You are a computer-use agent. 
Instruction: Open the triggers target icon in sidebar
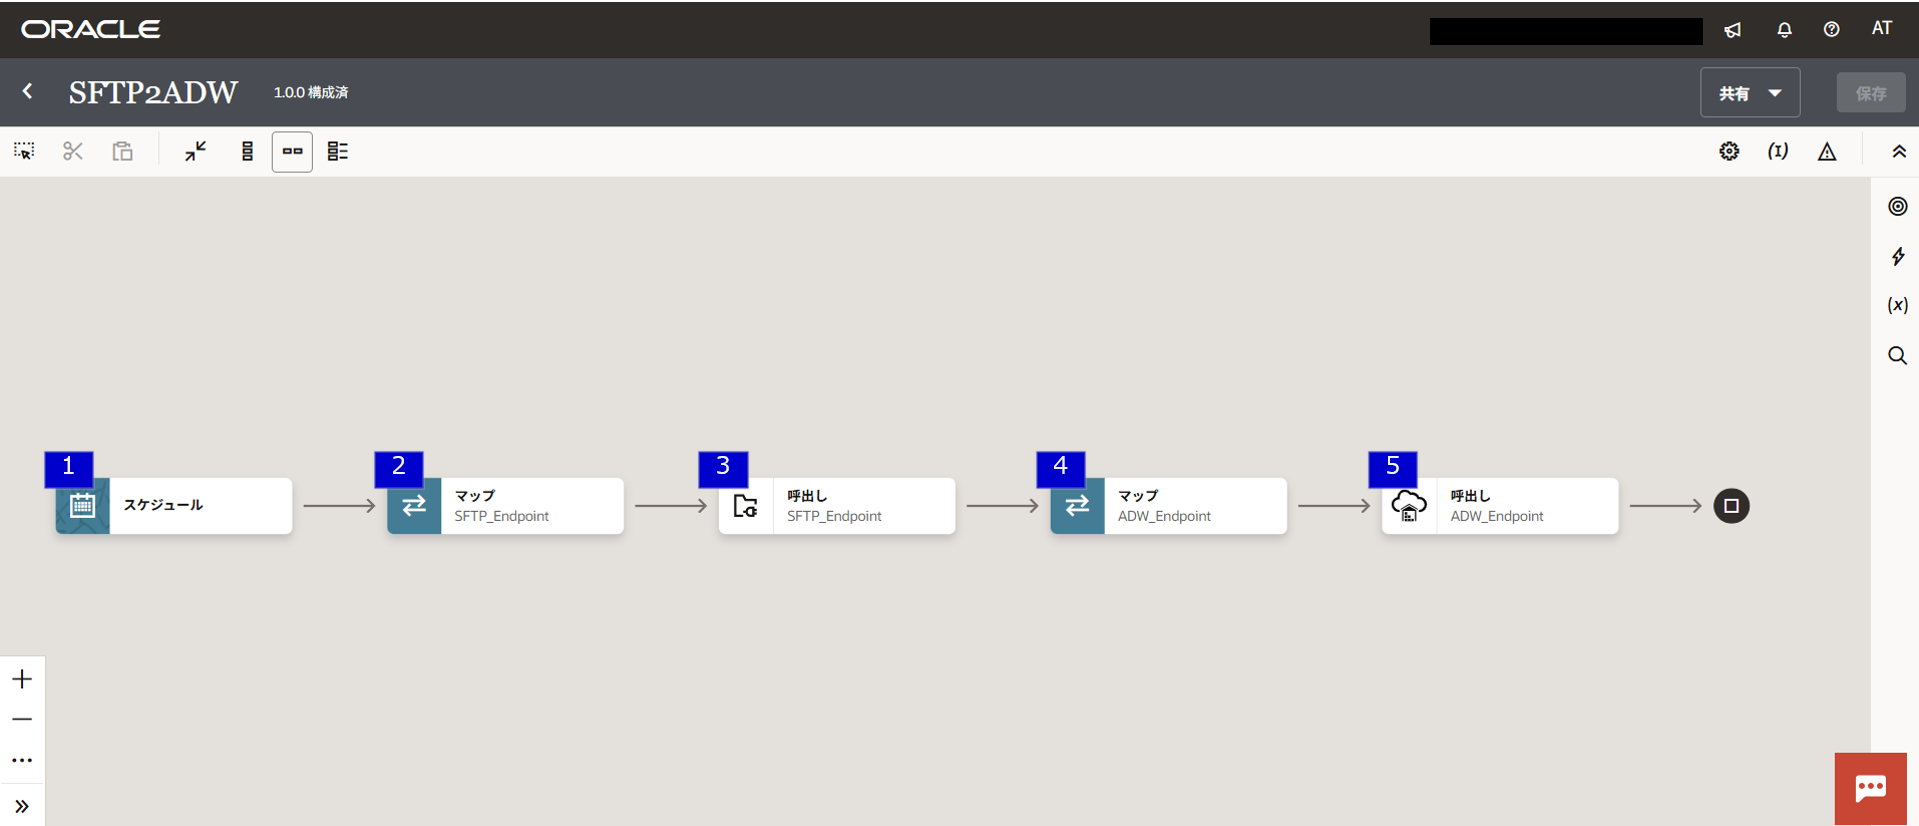pos(1897,206)
